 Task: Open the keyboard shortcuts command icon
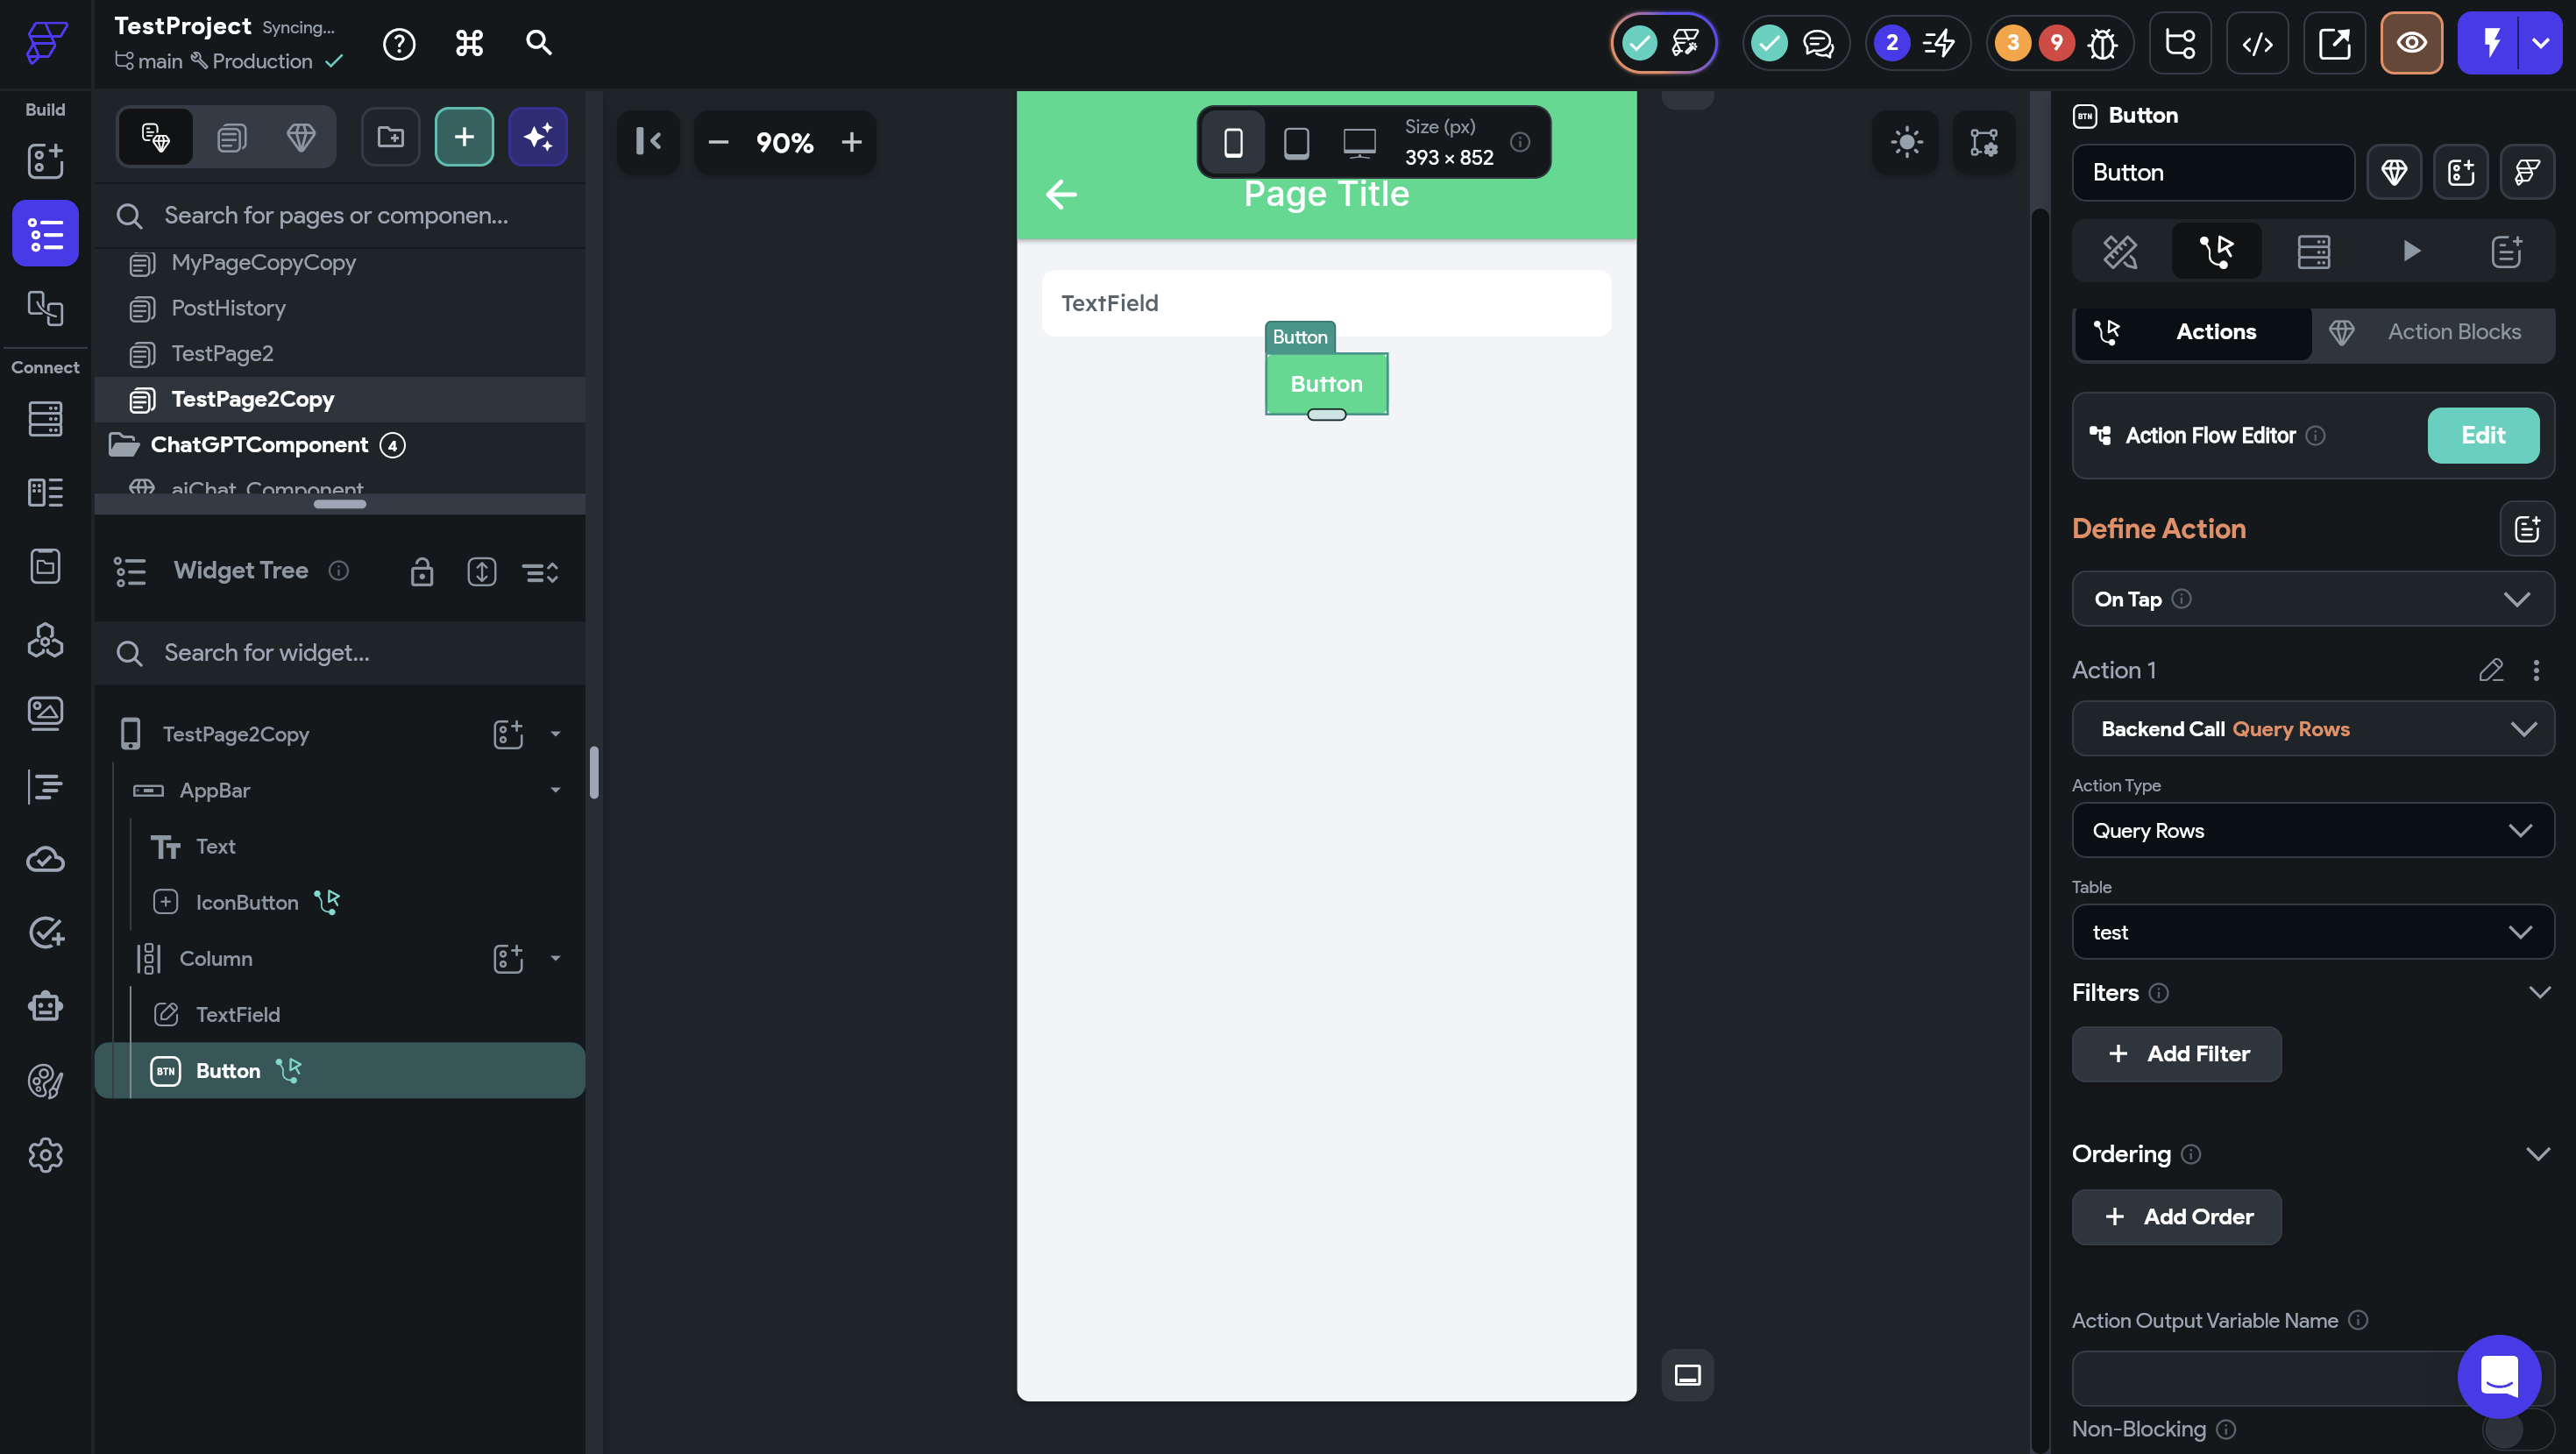click(x=469, y=43)
